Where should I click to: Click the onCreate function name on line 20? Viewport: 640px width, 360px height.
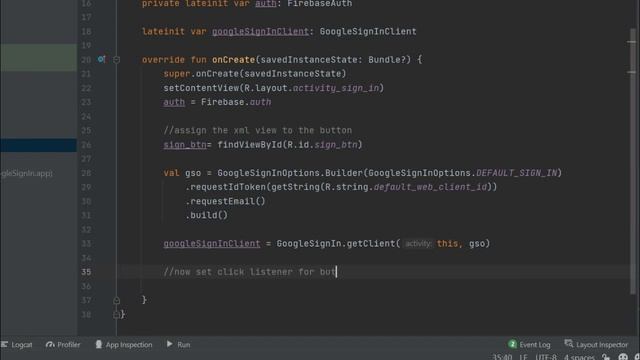click(x=233, y=60)
